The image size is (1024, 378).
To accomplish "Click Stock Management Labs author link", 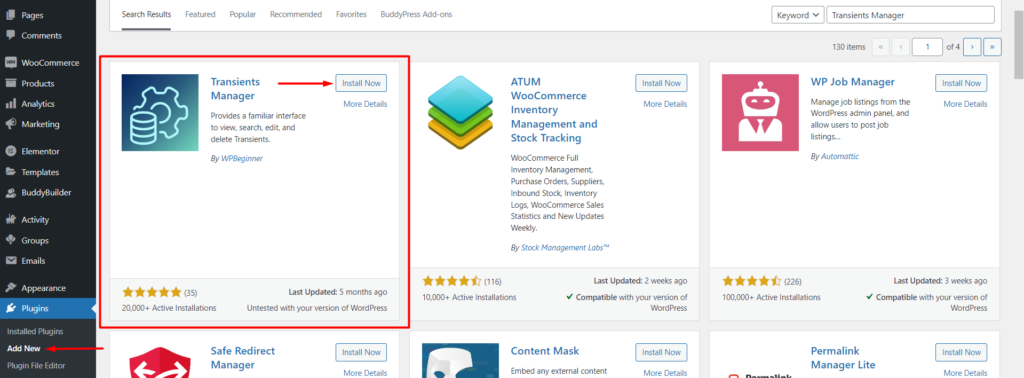I will (565, 247).
